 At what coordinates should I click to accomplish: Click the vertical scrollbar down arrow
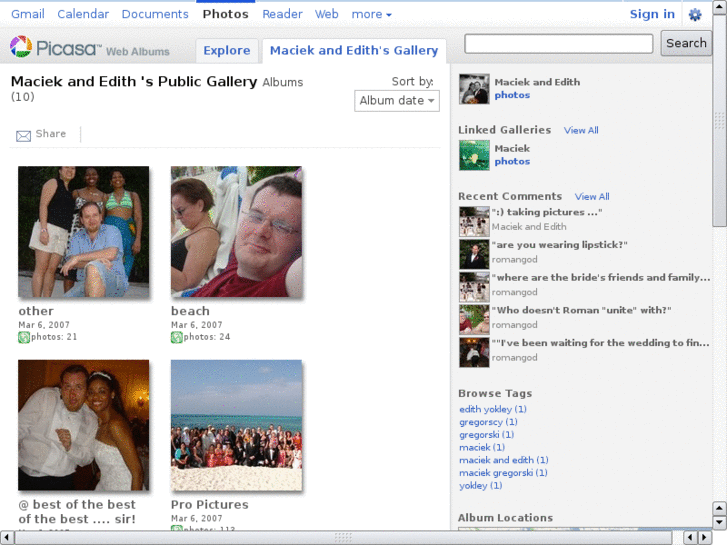pyautogui.click(x=719, y=522)
